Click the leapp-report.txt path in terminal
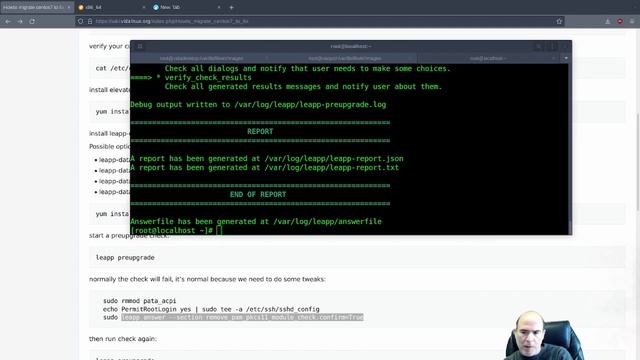This screenshot has height=360, width=640. 332,168
